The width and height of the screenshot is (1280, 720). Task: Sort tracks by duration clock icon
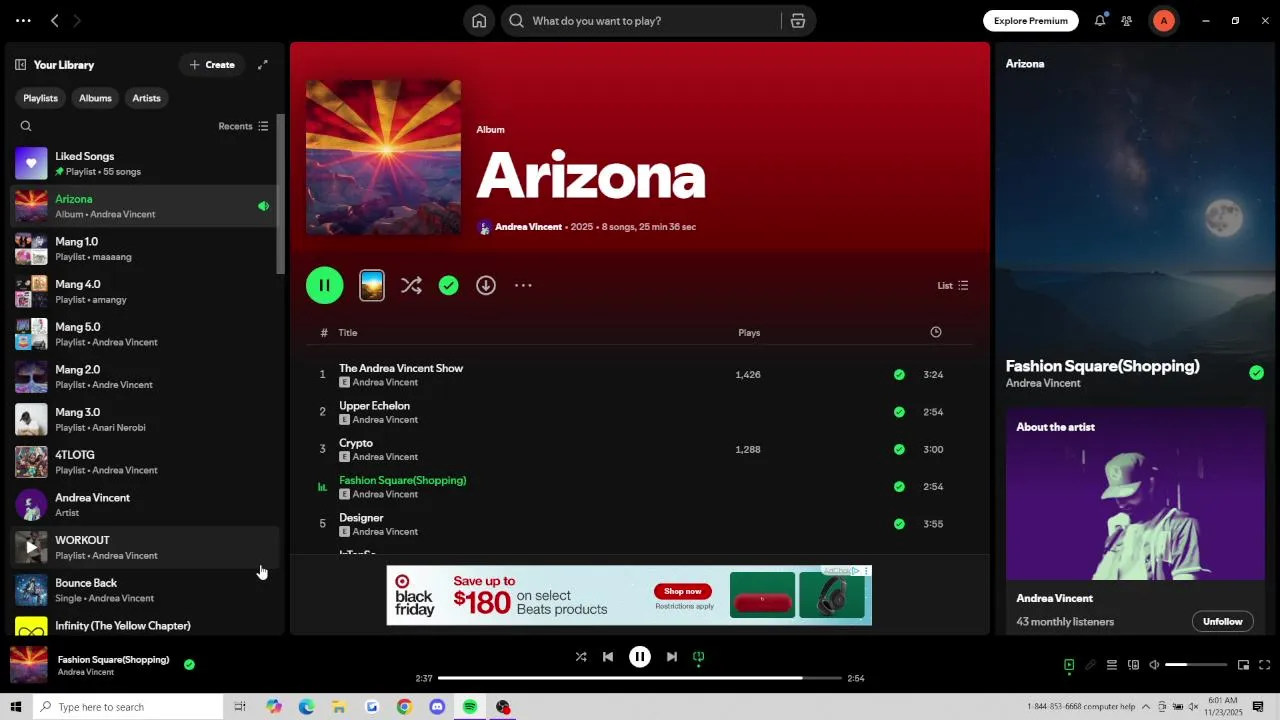(x=936, y=332)
